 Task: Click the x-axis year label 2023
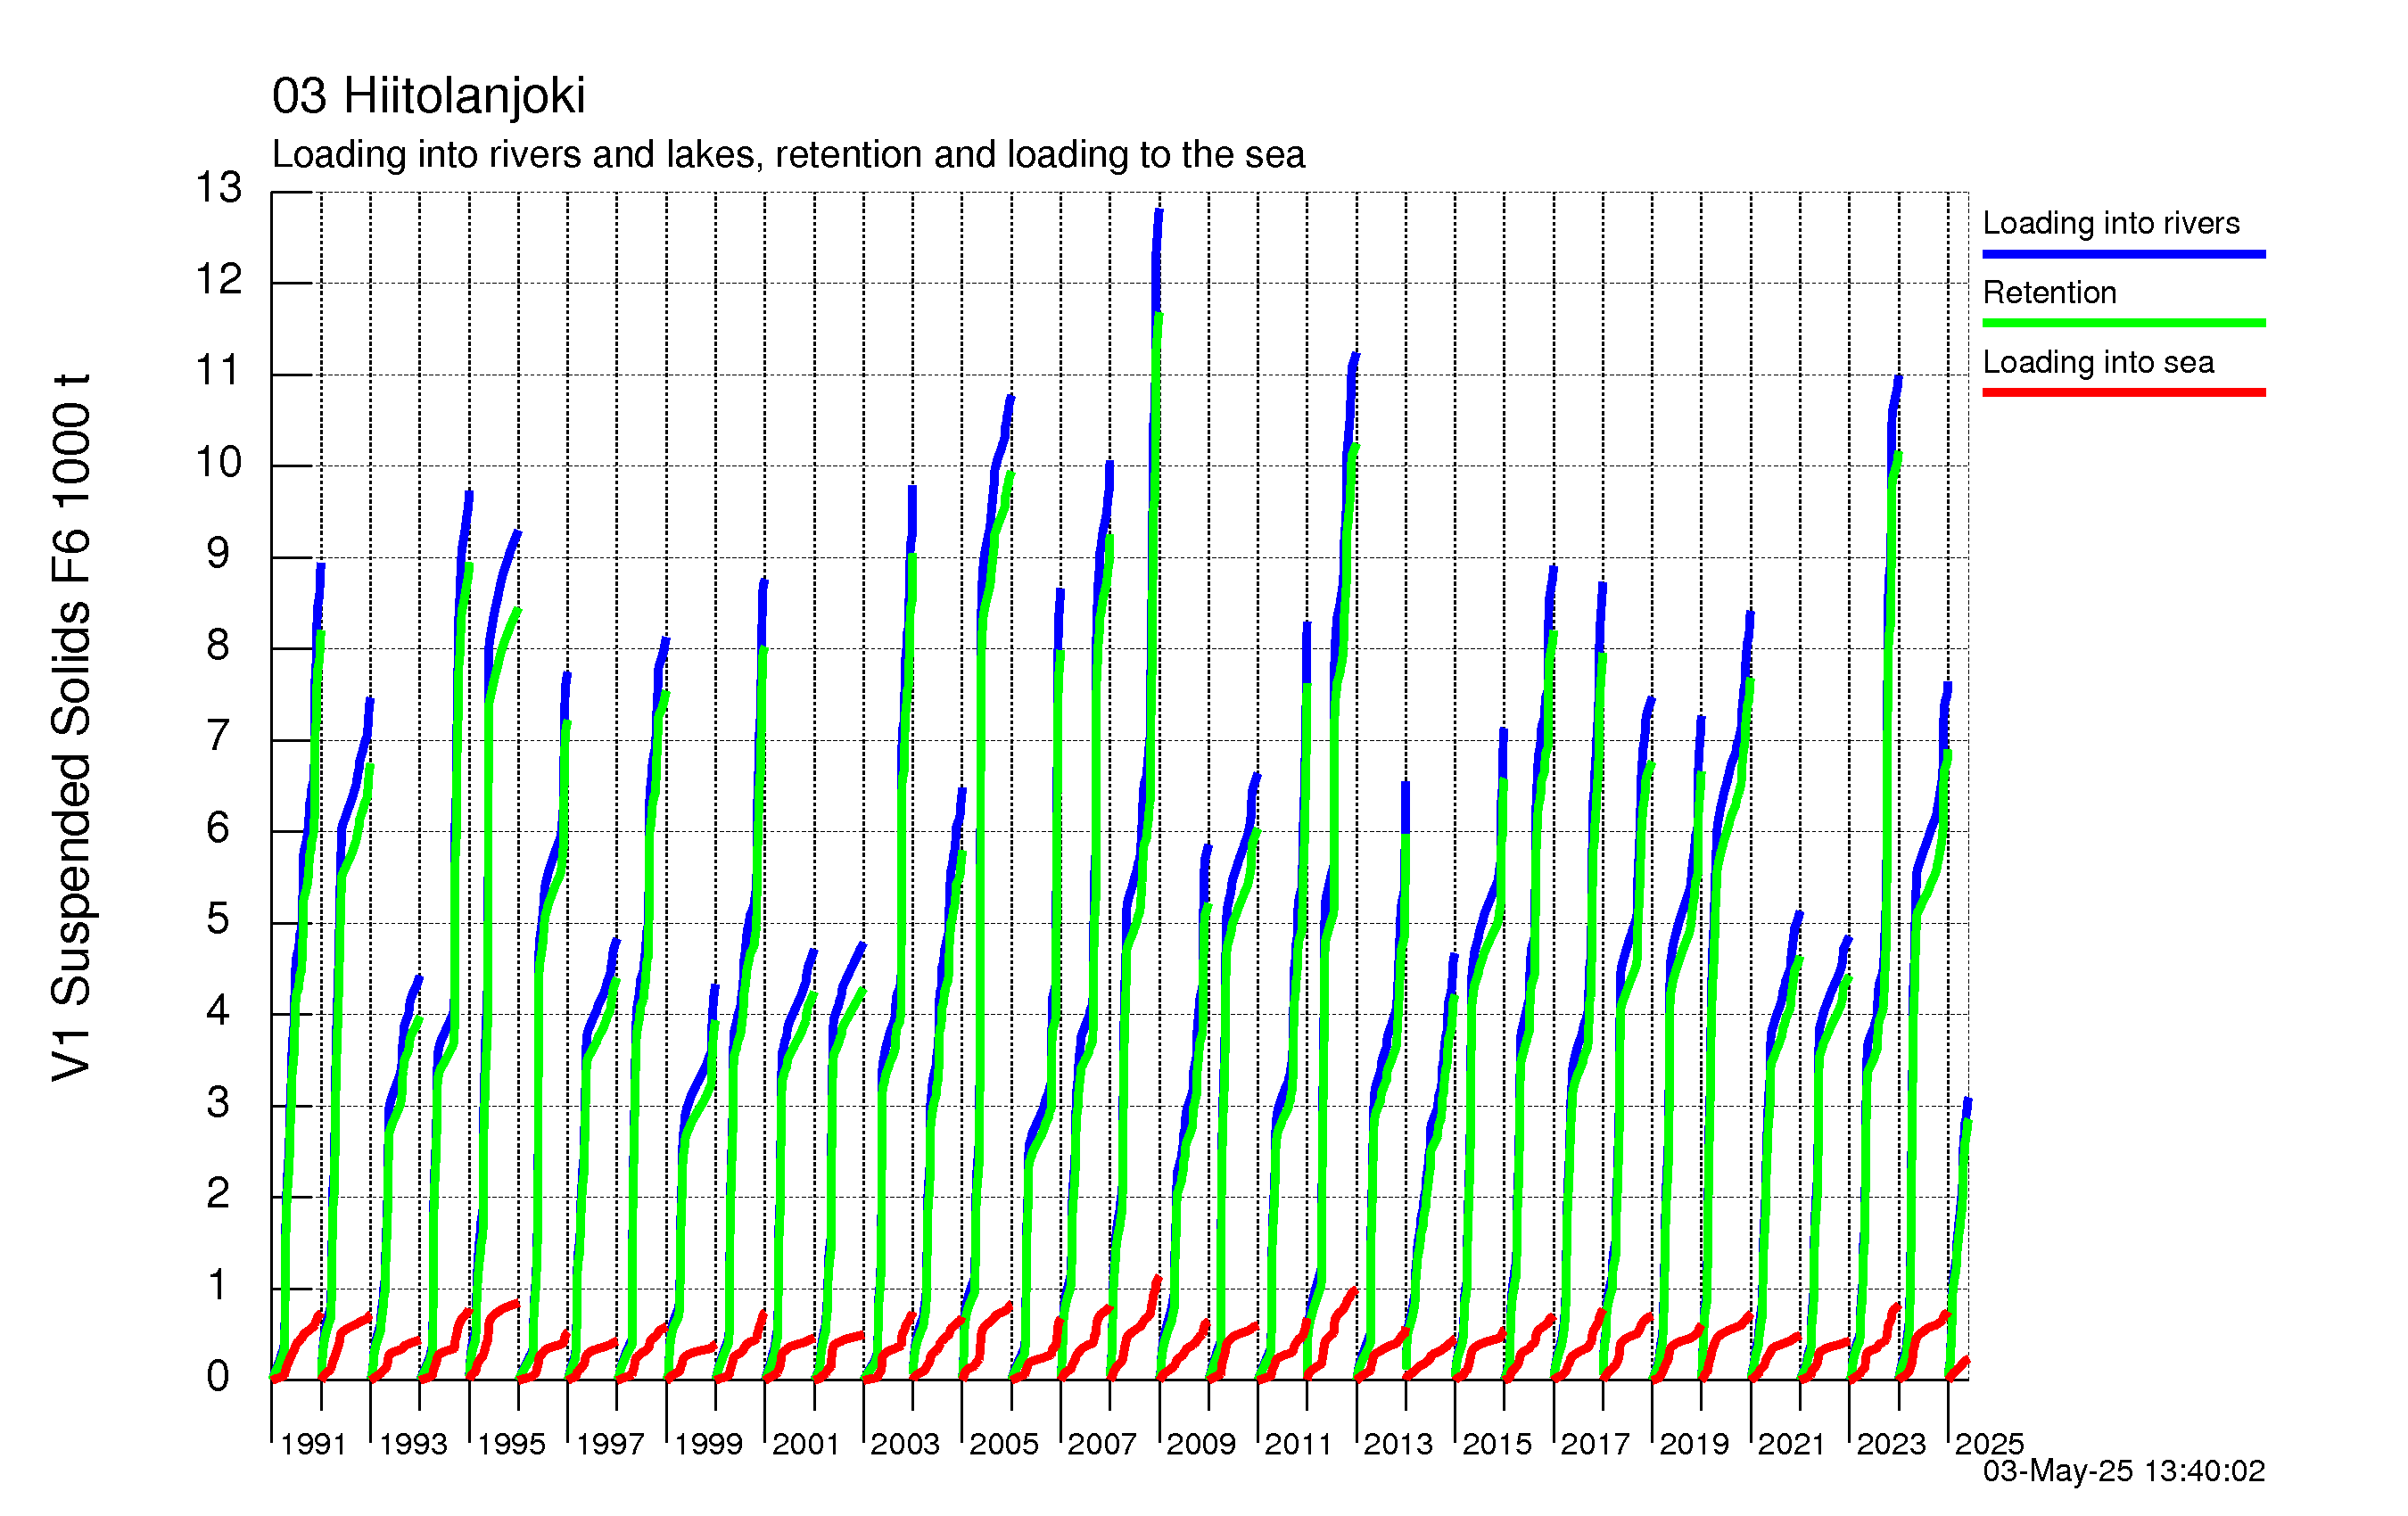click(1891, 1444)
